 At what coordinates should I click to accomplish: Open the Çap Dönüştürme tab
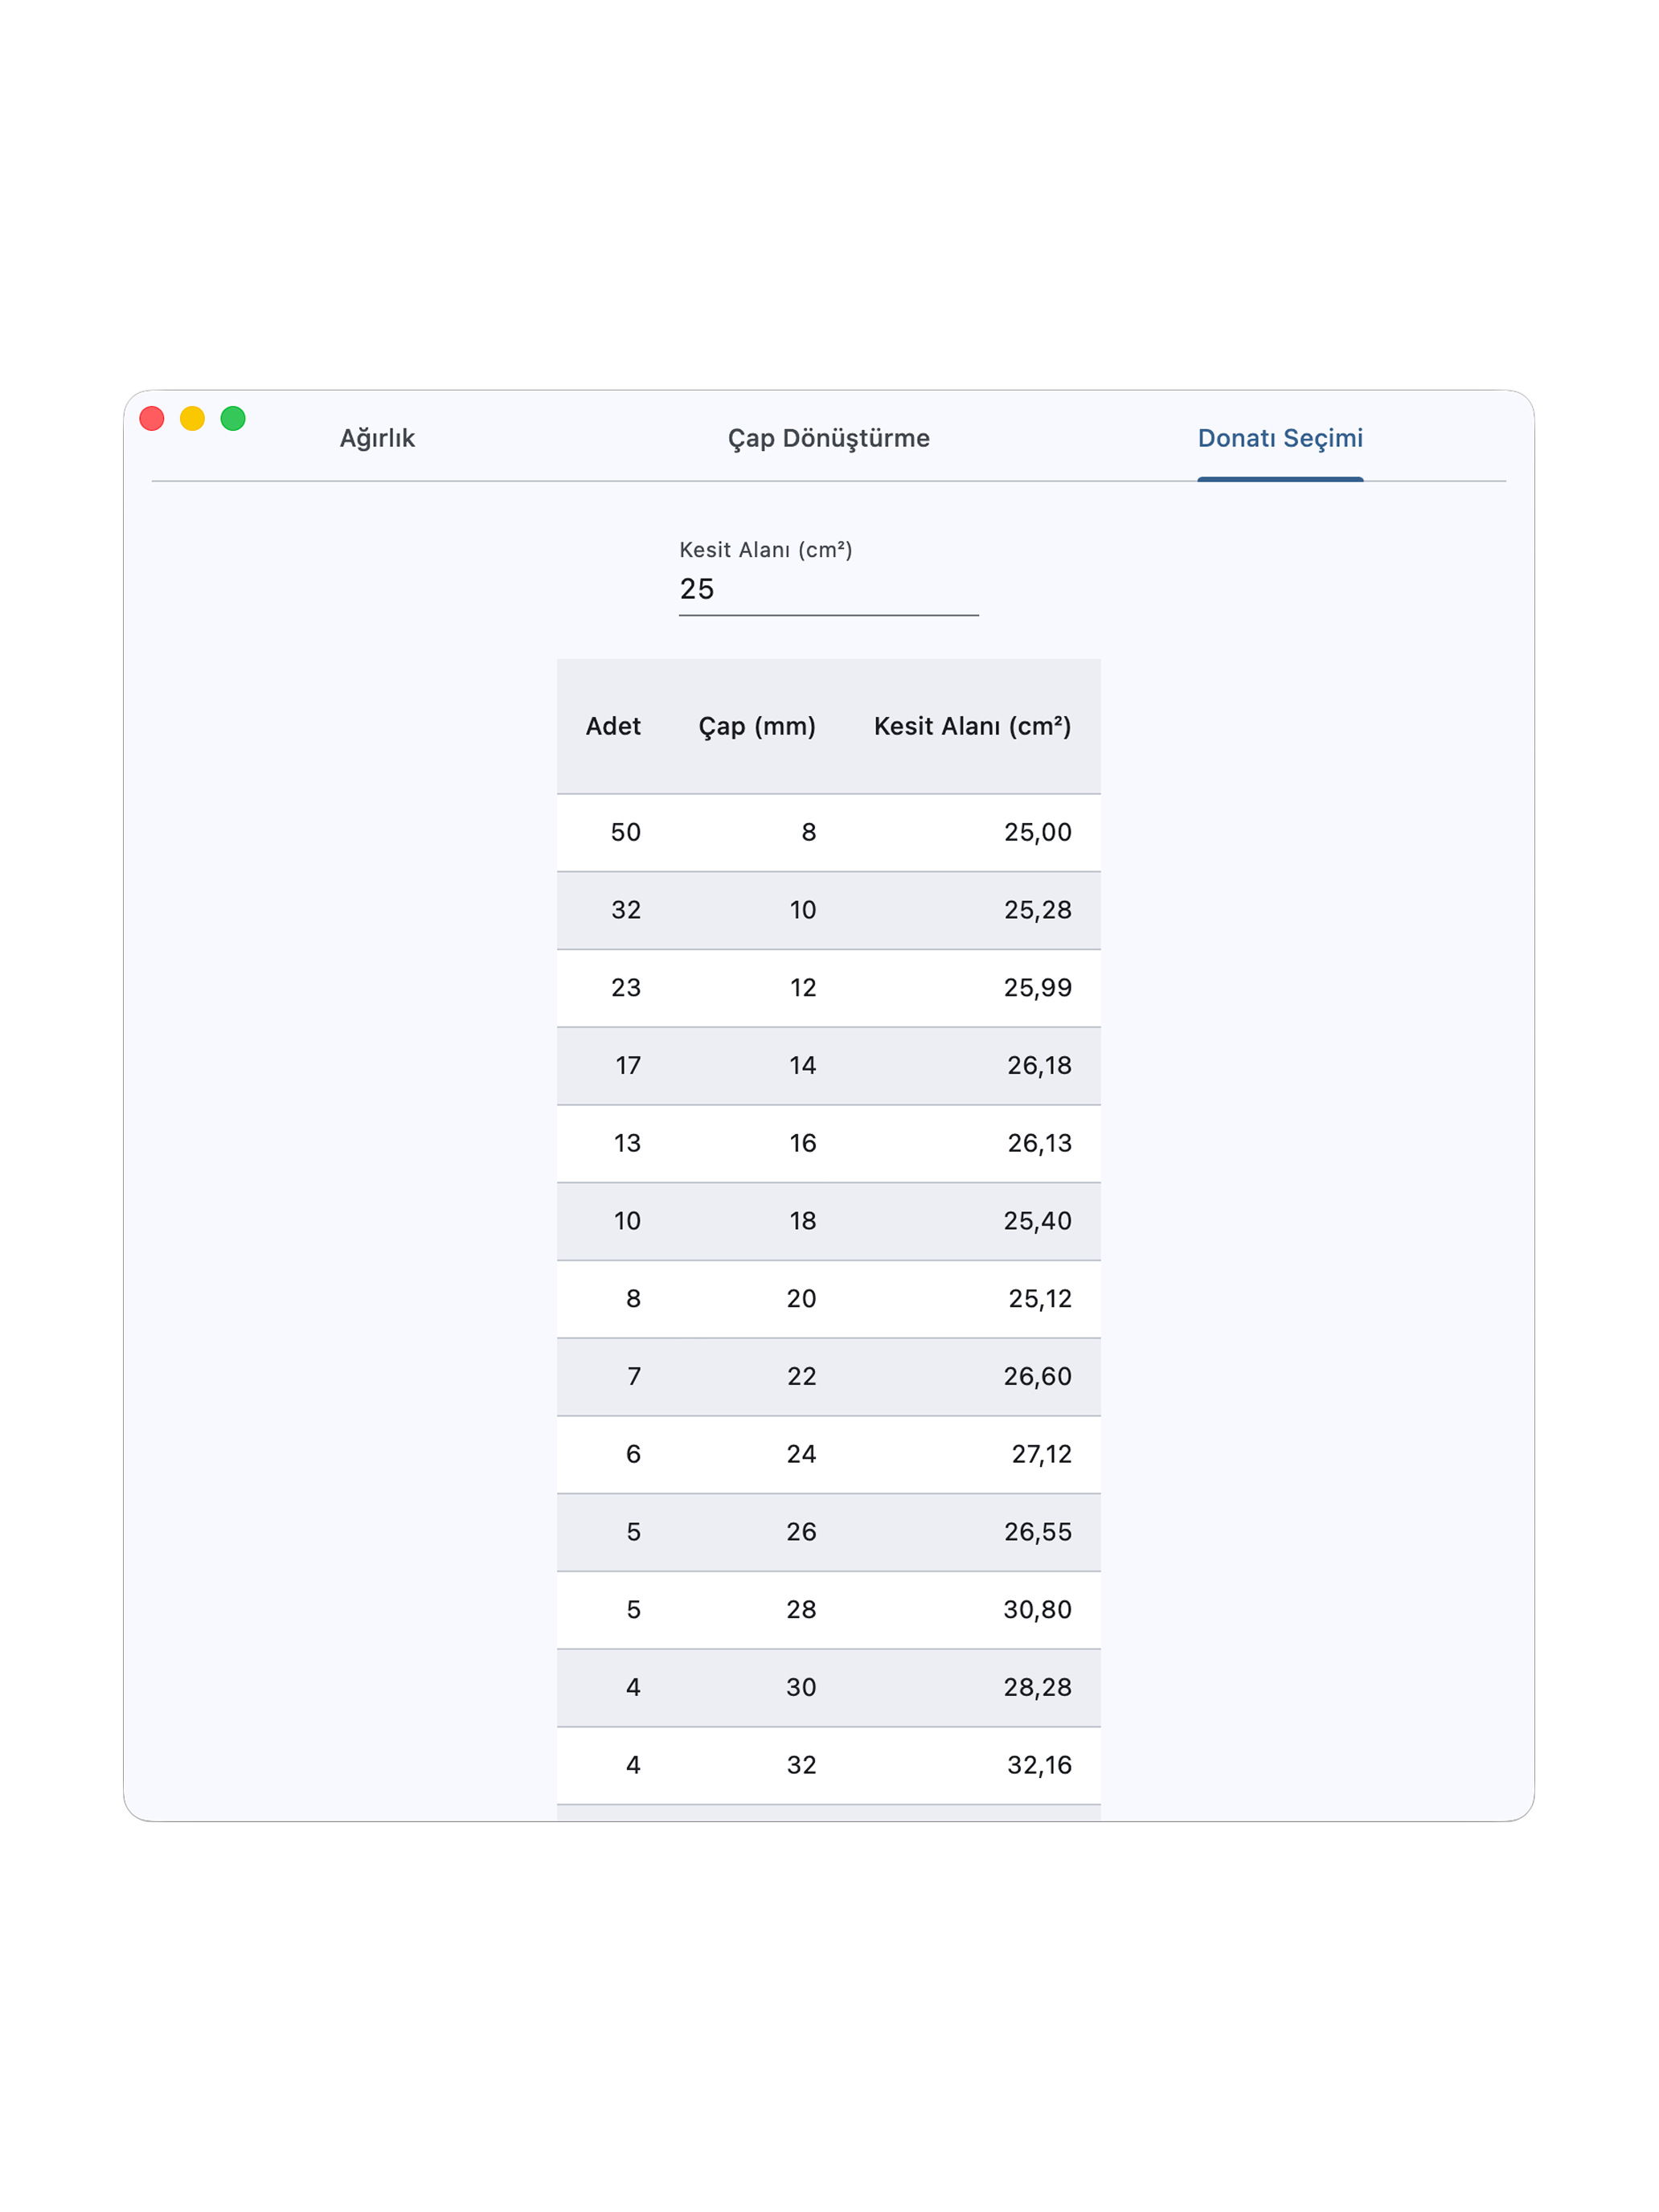tap(829, 438)
